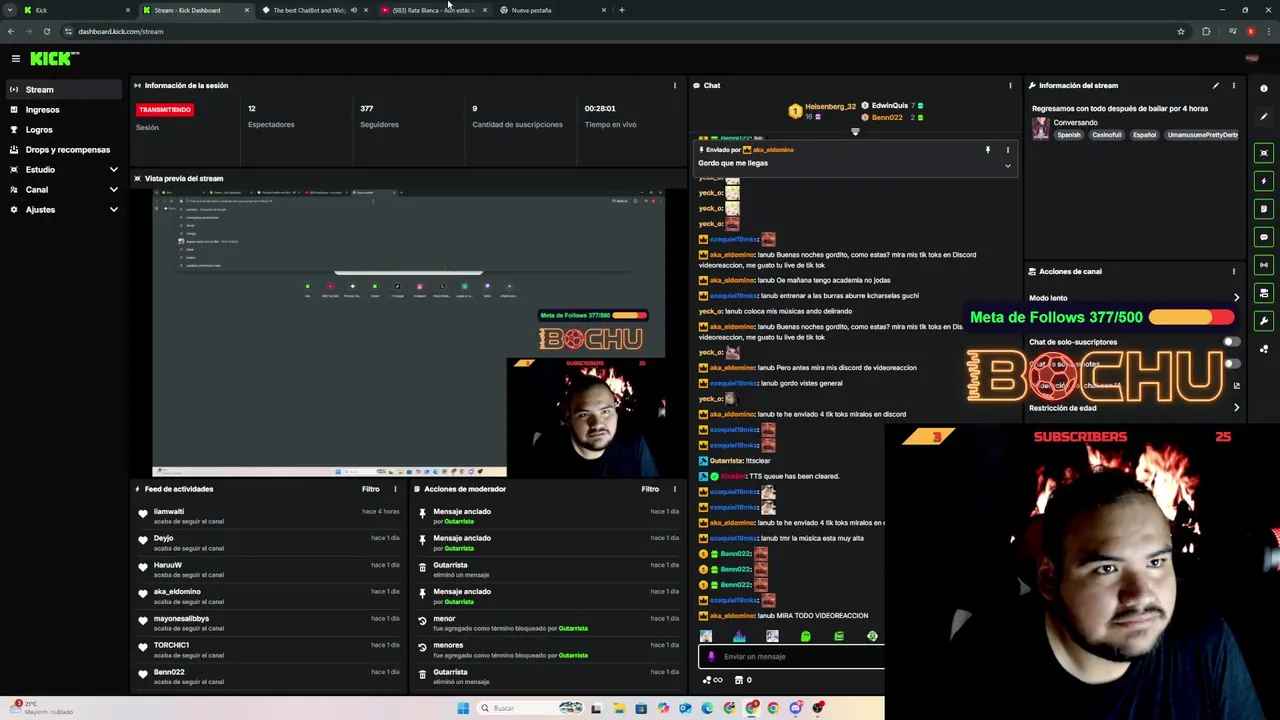Edit stream info with the pencil icon
This screenshot has height=720, width=1280.
[x=1215, y=85]
